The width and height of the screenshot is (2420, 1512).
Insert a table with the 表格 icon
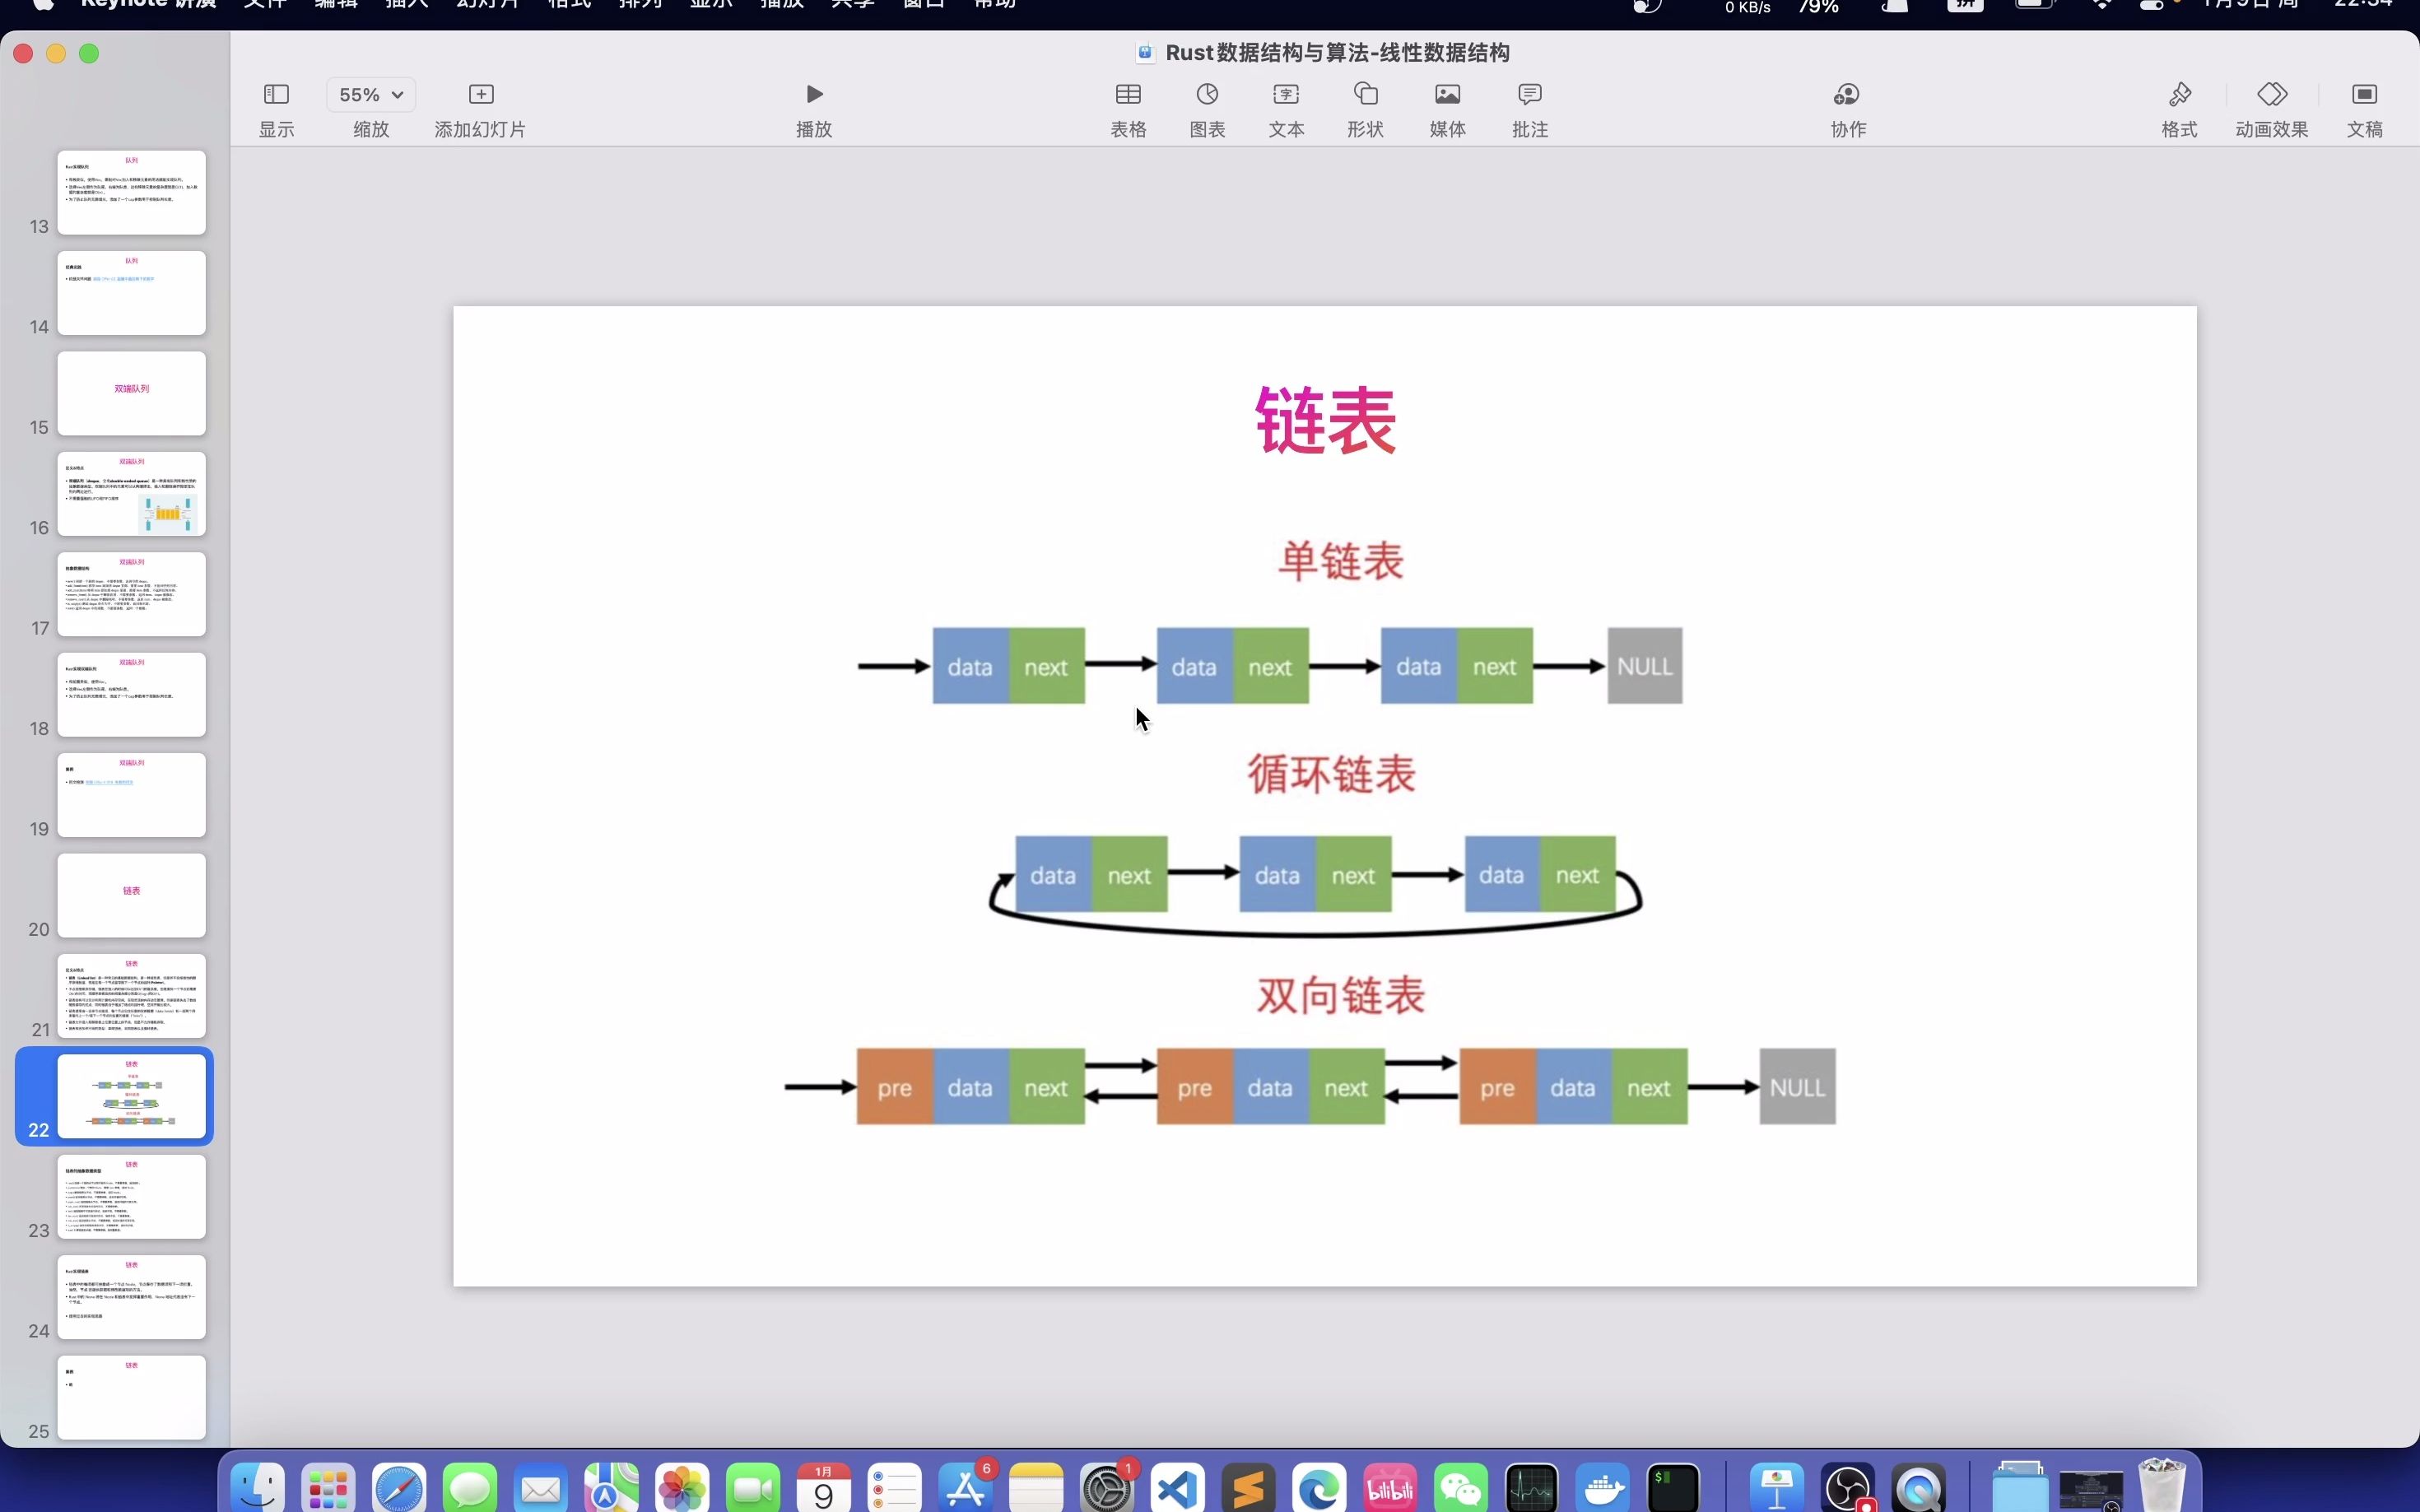(1127, 107)
